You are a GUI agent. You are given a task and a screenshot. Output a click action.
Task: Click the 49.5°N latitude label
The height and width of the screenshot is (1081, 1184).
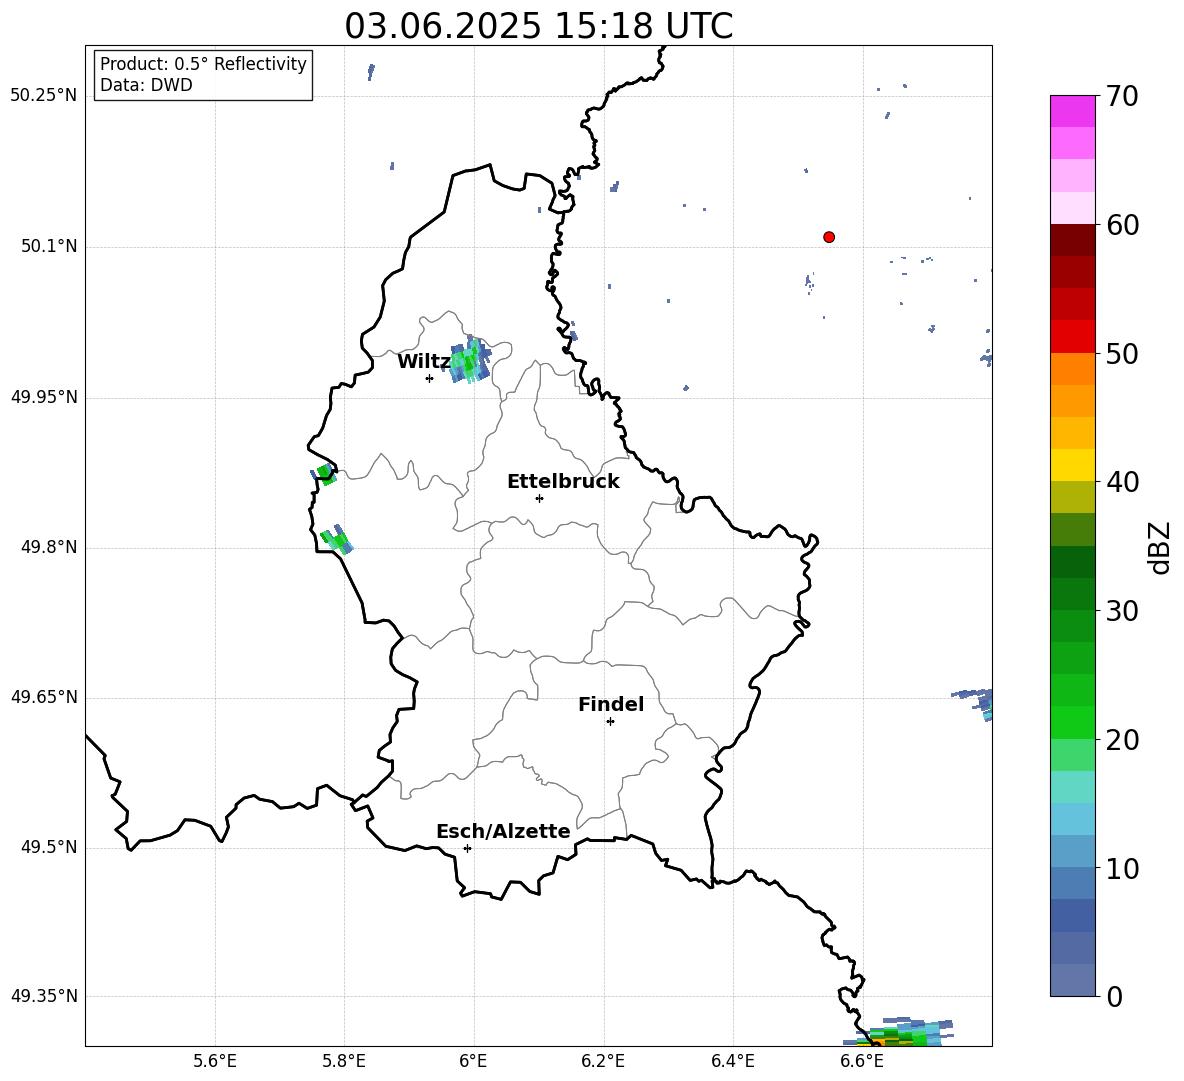click(49, 847)
